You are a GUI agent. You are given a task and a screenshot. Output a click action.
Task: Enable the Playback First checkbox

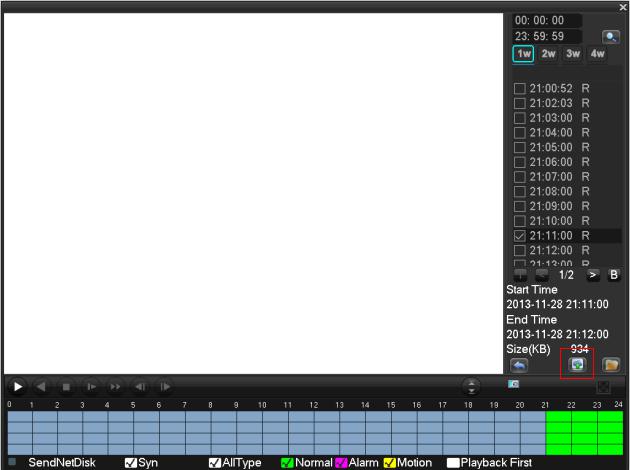click(453, 463)
